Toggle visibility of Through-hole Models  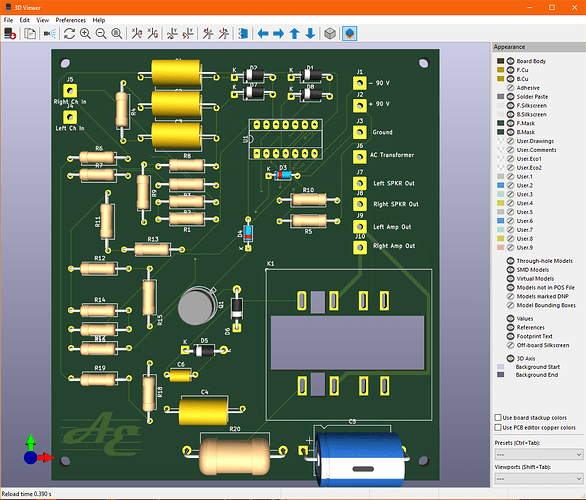[511, 261]
